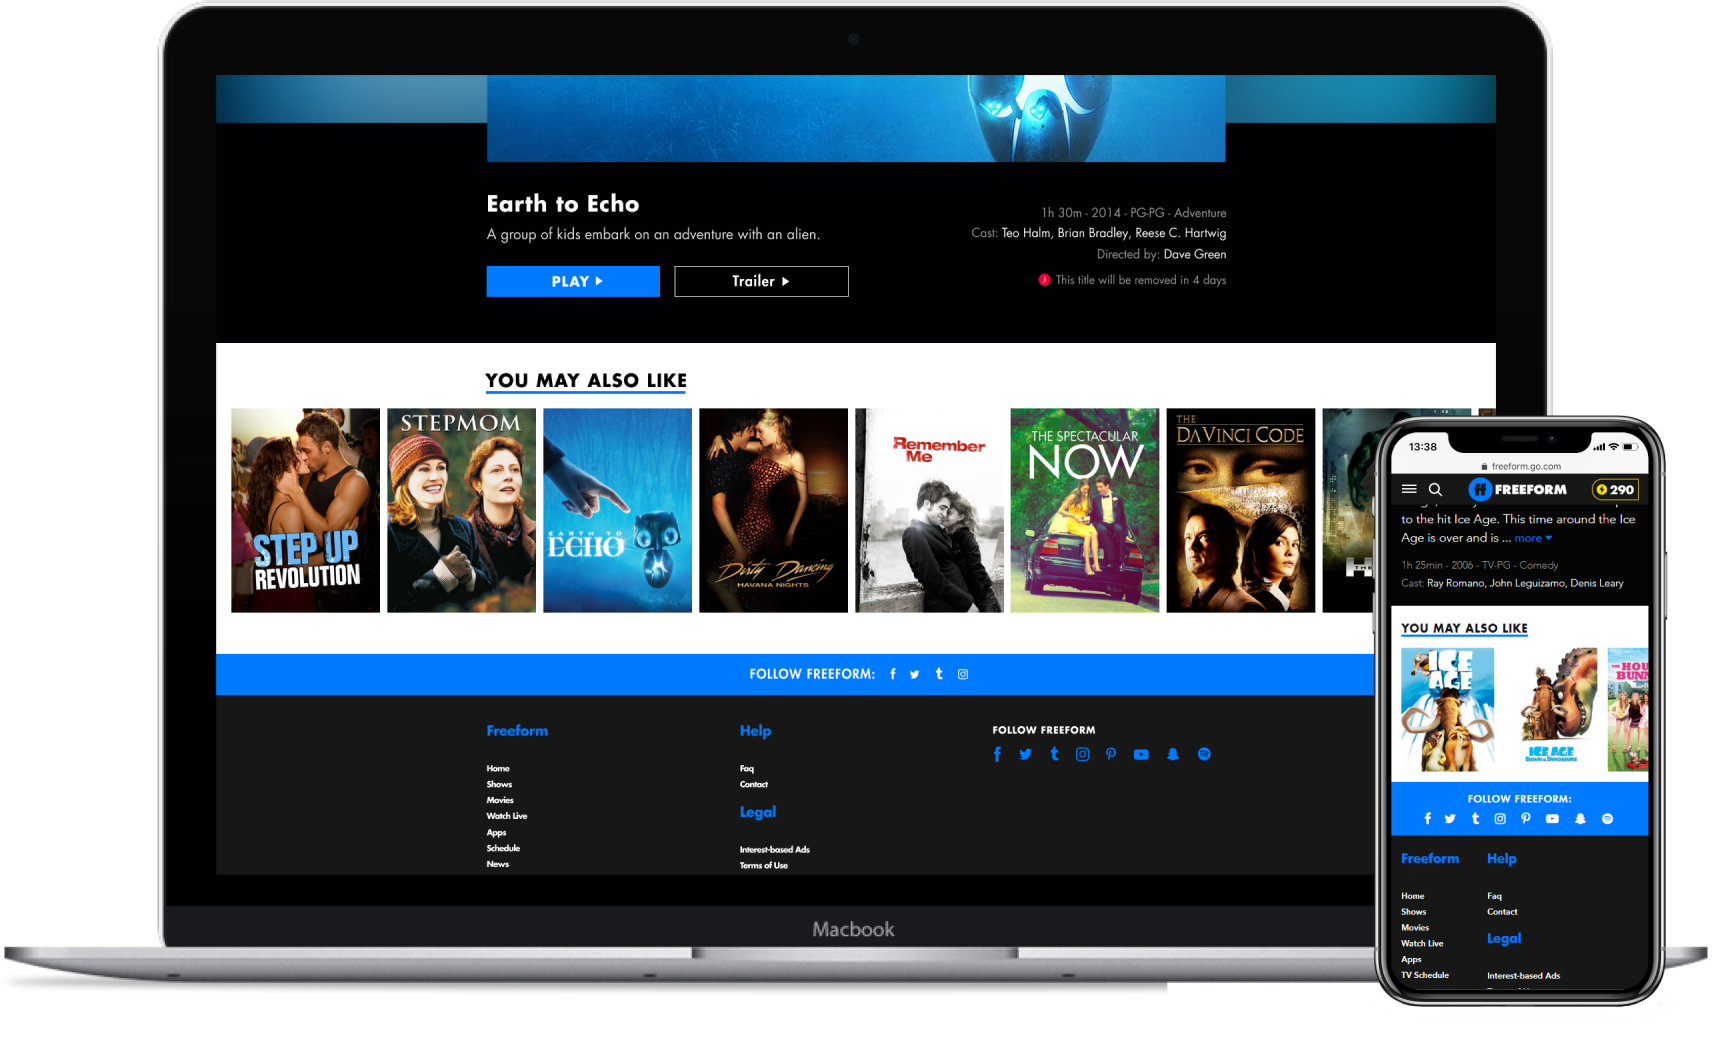This screenshot has height=1060, width=1718.
Task: Click the Trailer button
Action: click(761, 281)
